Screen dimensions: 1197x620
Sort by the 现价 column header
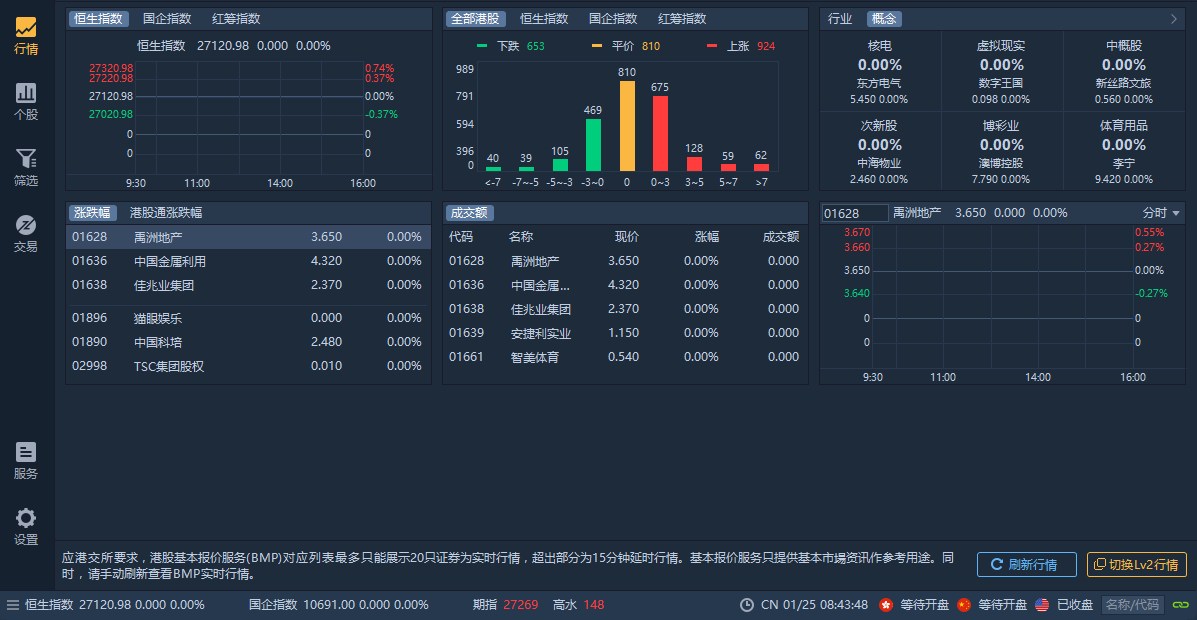[x=627, y=237]
